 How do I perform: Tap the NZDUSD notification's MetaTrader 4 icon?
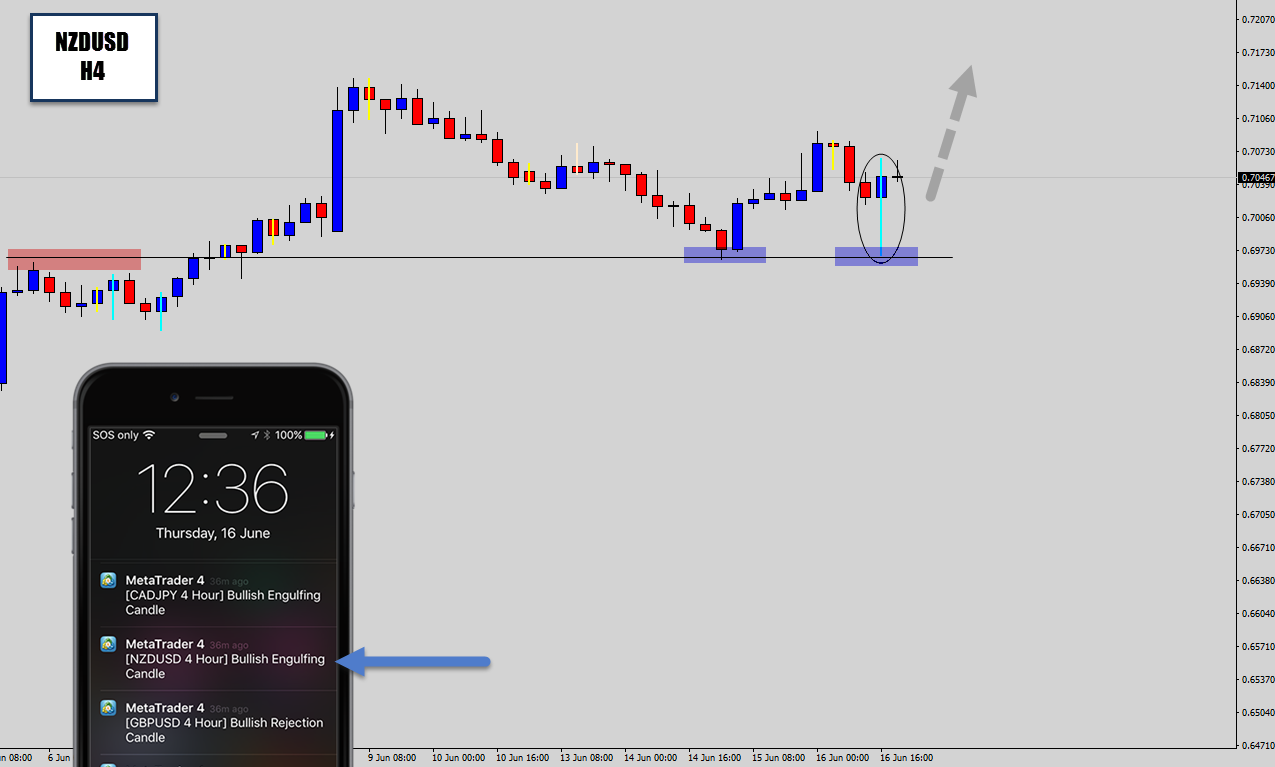pos(108,644)
